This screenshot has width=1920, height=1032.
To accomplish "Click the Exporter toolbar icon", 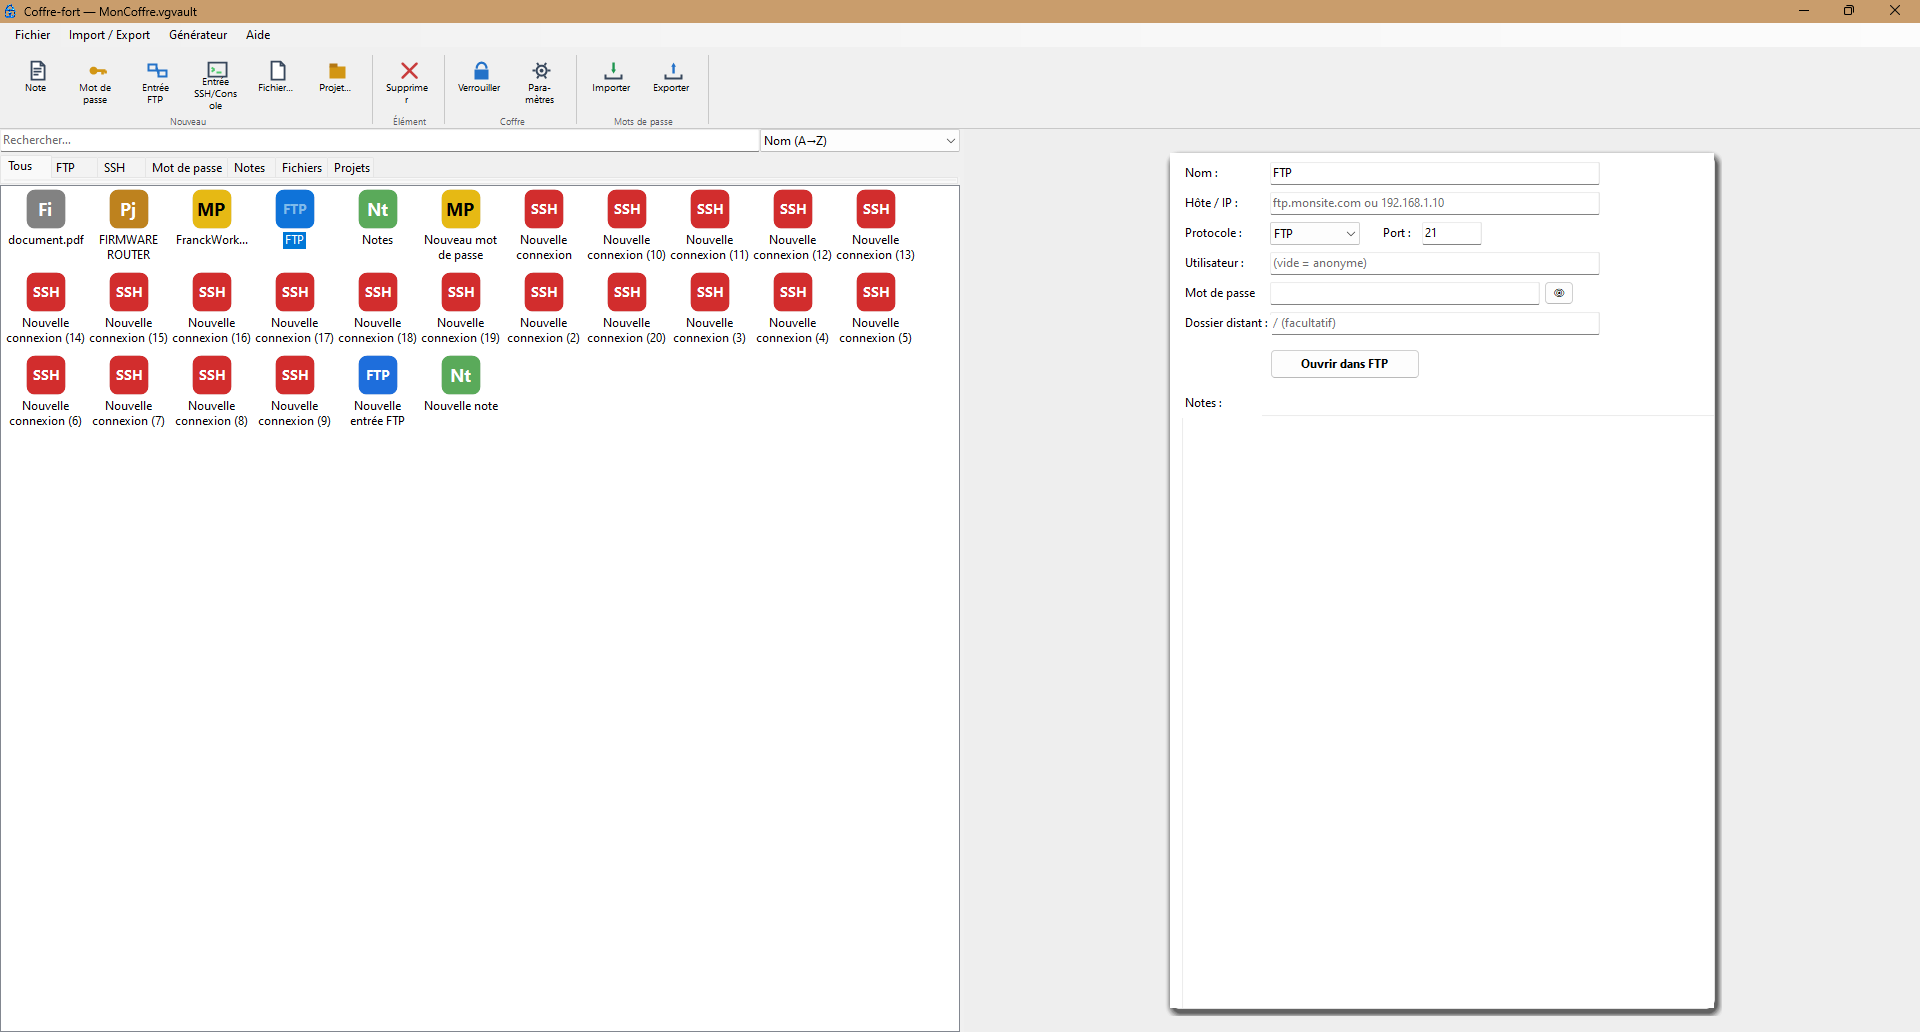I will tap(672, 77).
